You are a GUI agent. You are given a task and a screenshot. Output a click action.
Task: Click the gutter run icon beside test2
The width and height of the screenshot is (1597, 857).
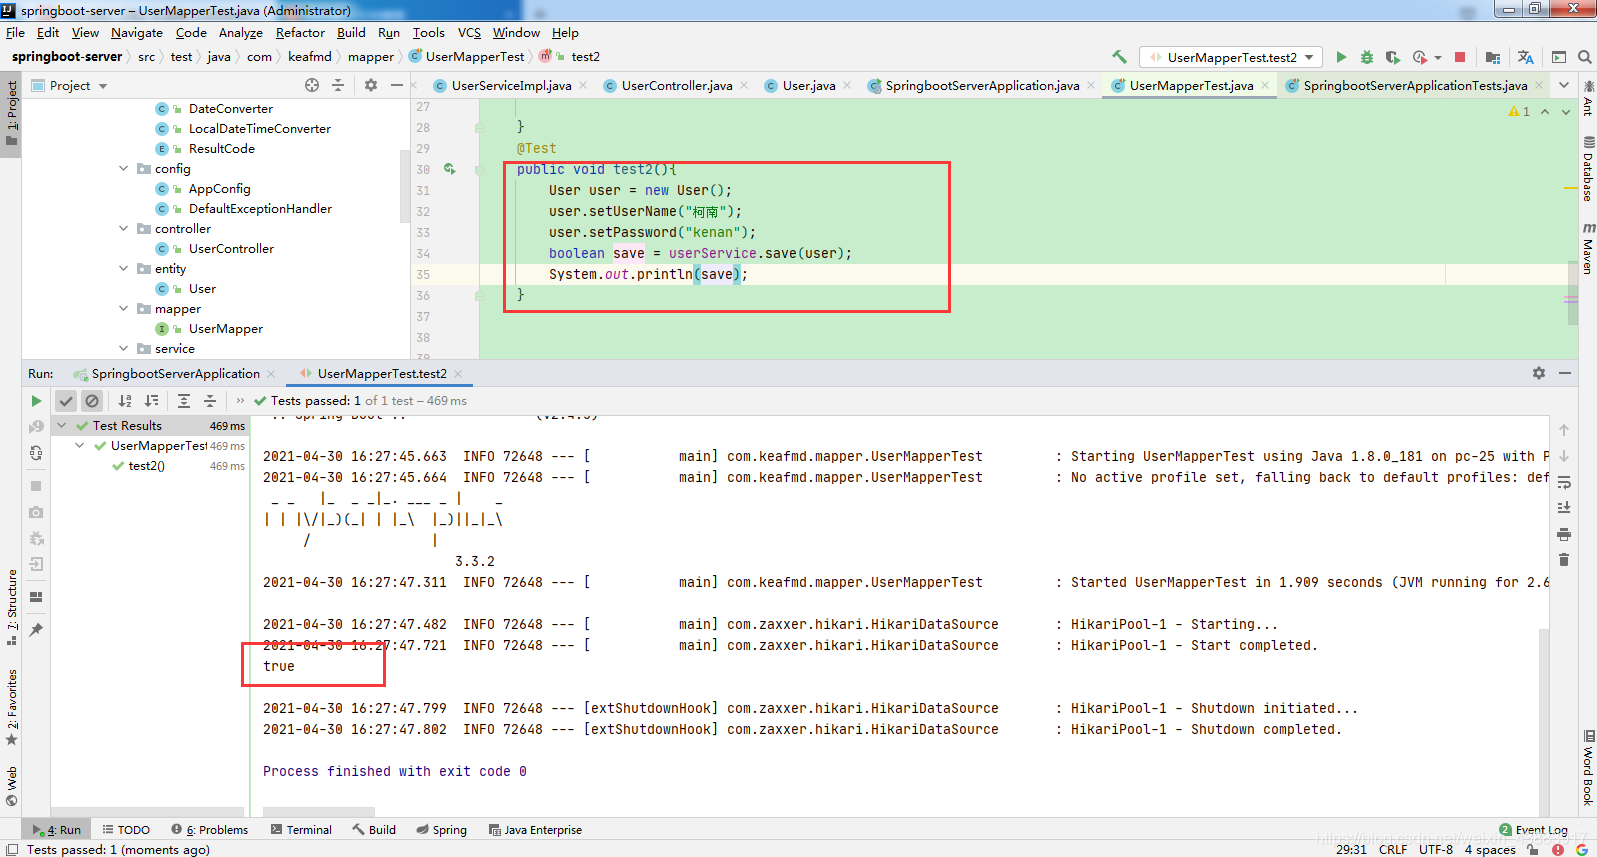tap(450, 169)
